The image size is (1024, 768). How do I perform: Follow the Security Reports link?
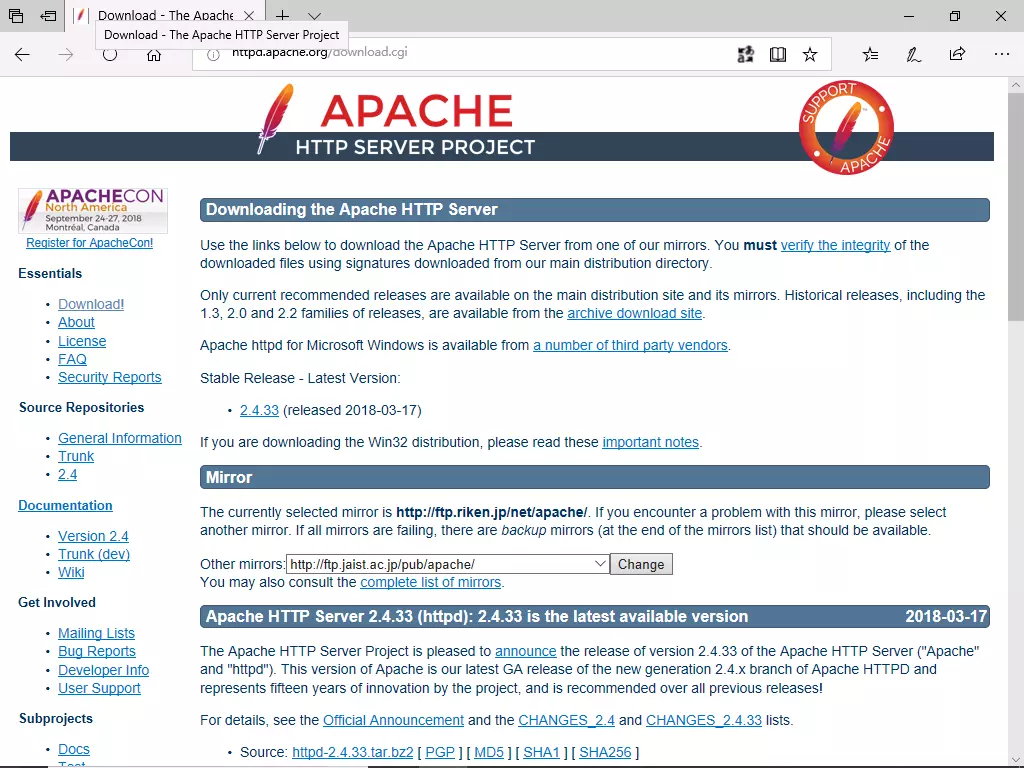tap(110, 377)
